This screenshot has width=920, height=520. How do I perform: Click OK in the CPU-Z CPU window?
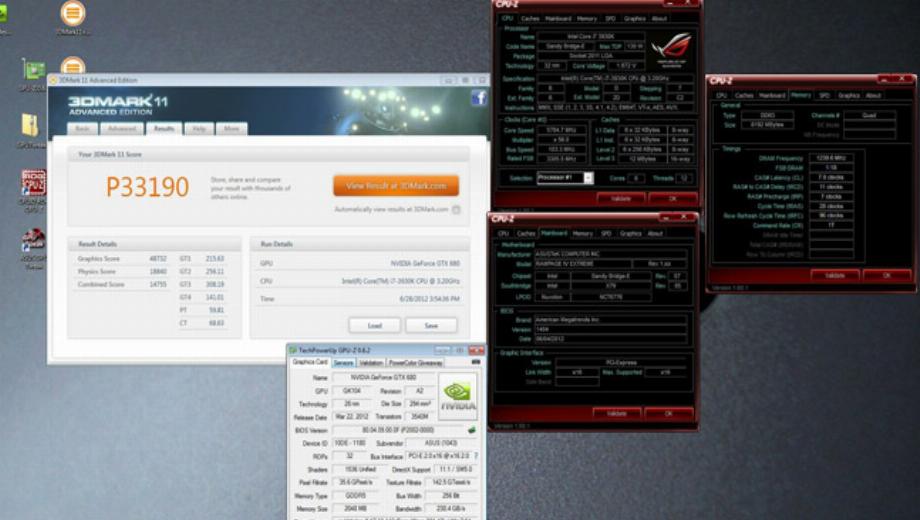673,198
